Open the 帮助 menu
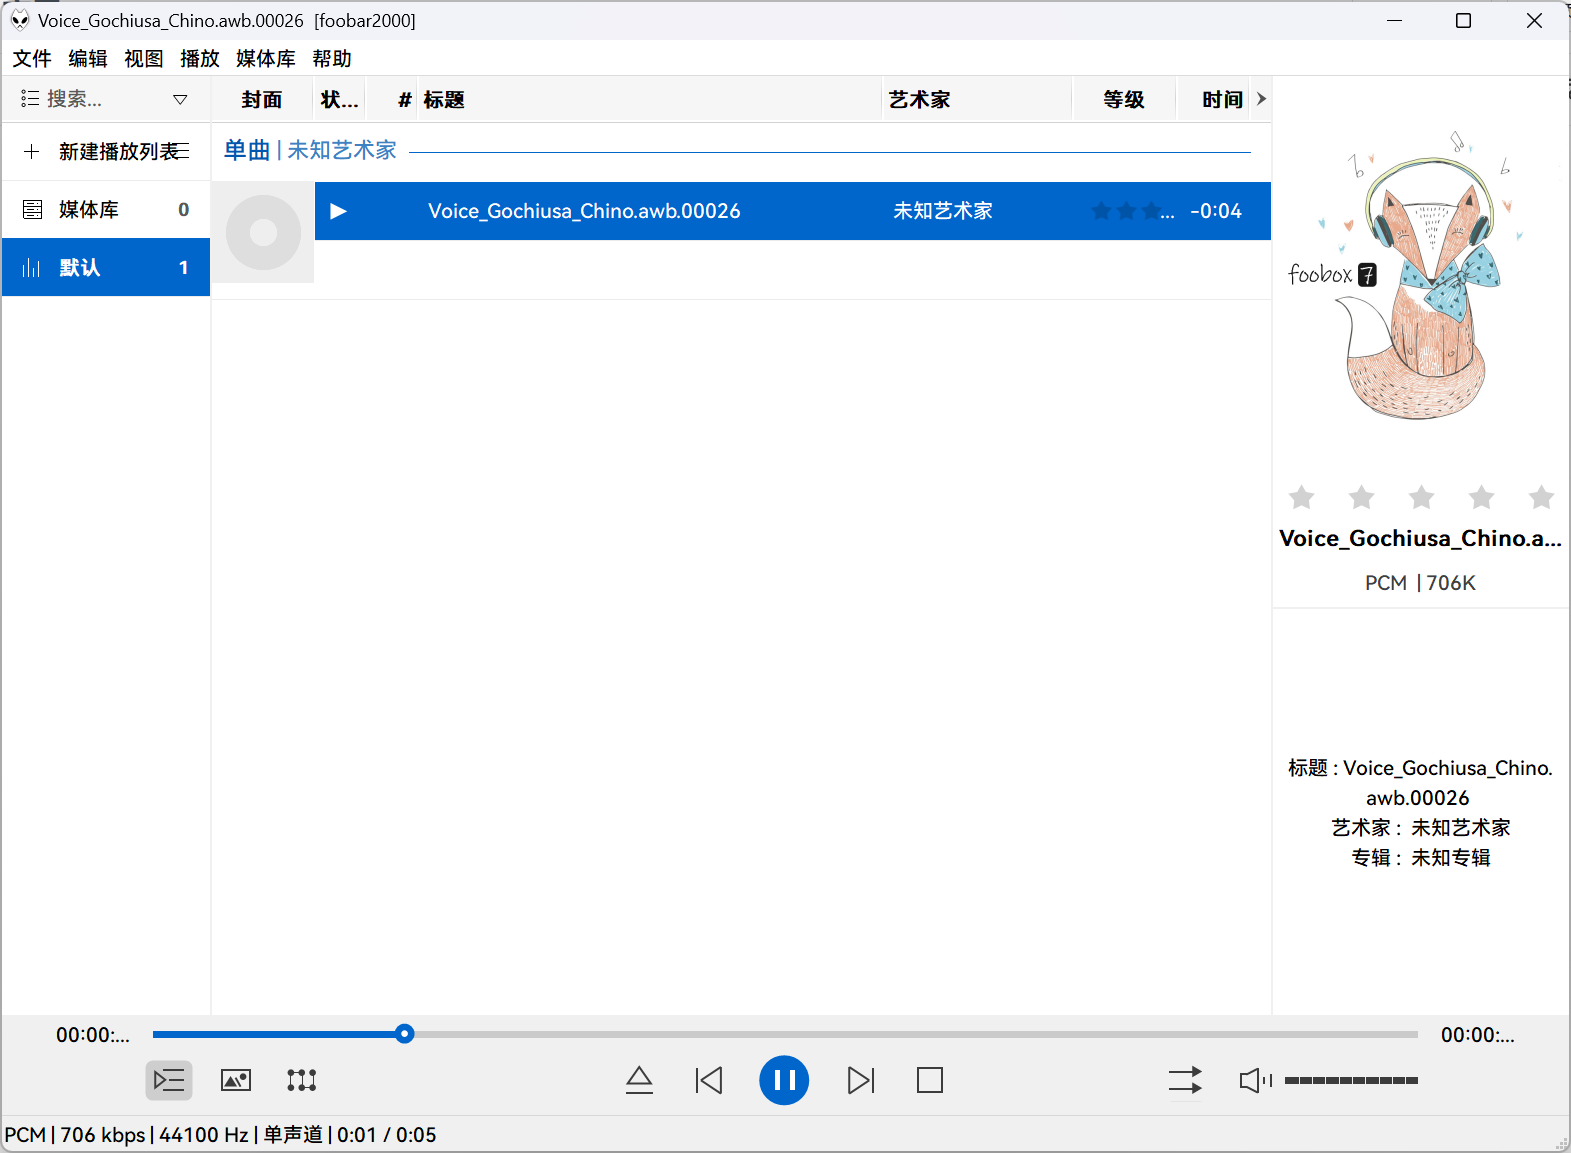 pyautogui.click(x=332, y=58)
